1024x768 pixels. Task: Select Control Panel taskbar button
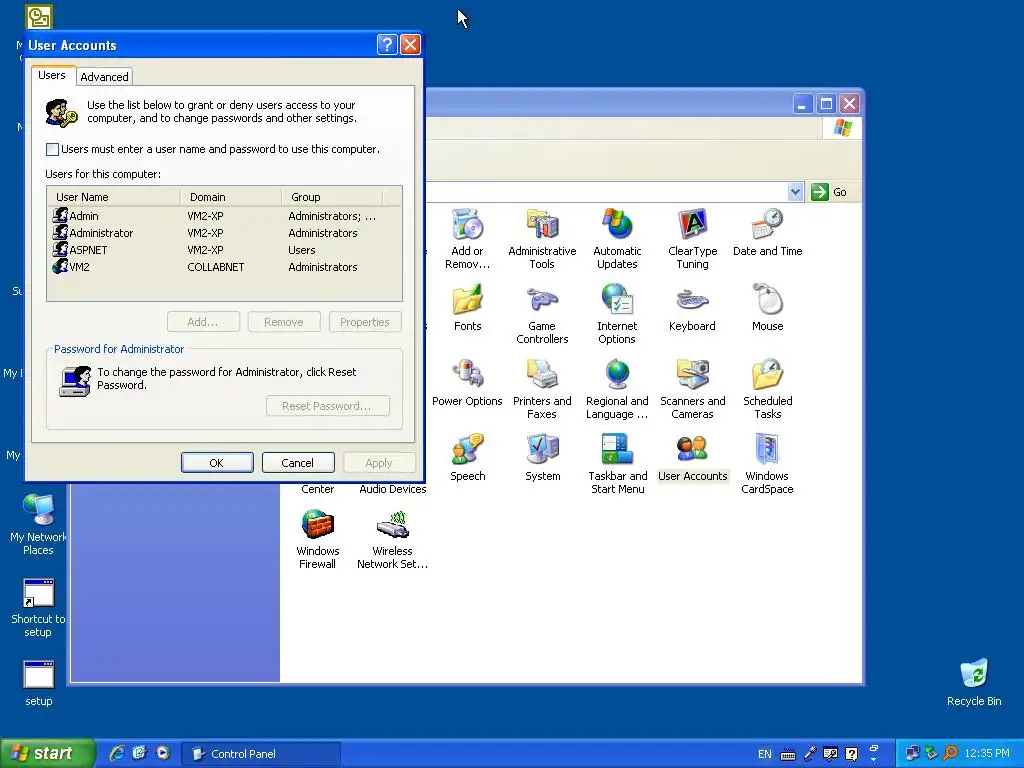coord(261,754)
